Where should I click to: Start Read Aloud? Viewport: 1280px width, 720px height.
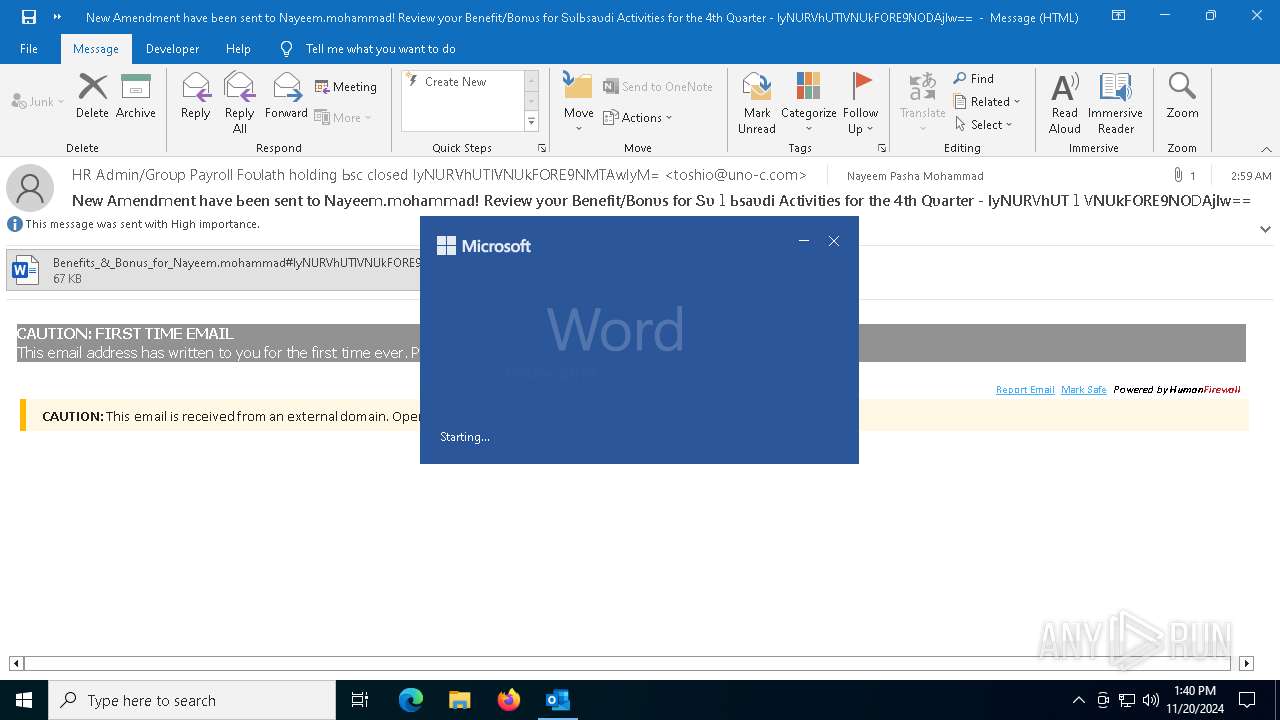[1065, 103]
